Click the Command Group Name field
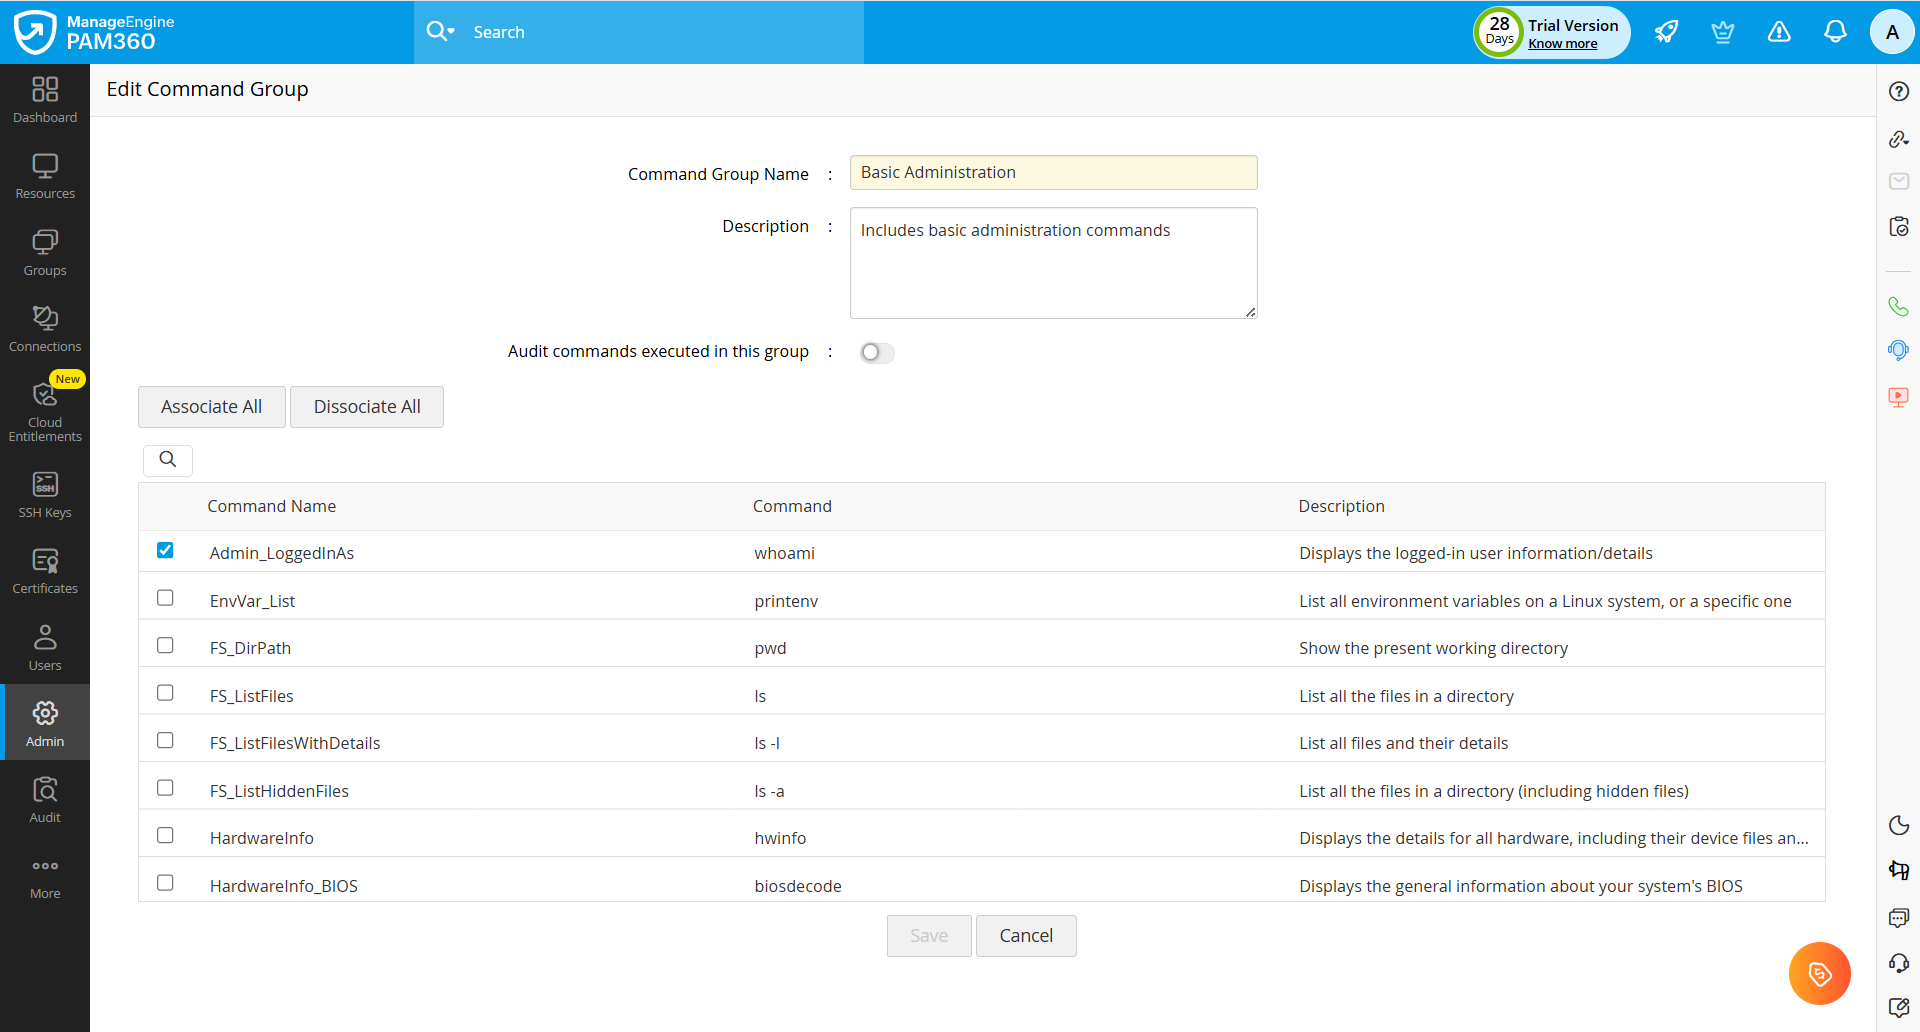Viewport: 1920px width, 1032px height. coord(1053,172)
